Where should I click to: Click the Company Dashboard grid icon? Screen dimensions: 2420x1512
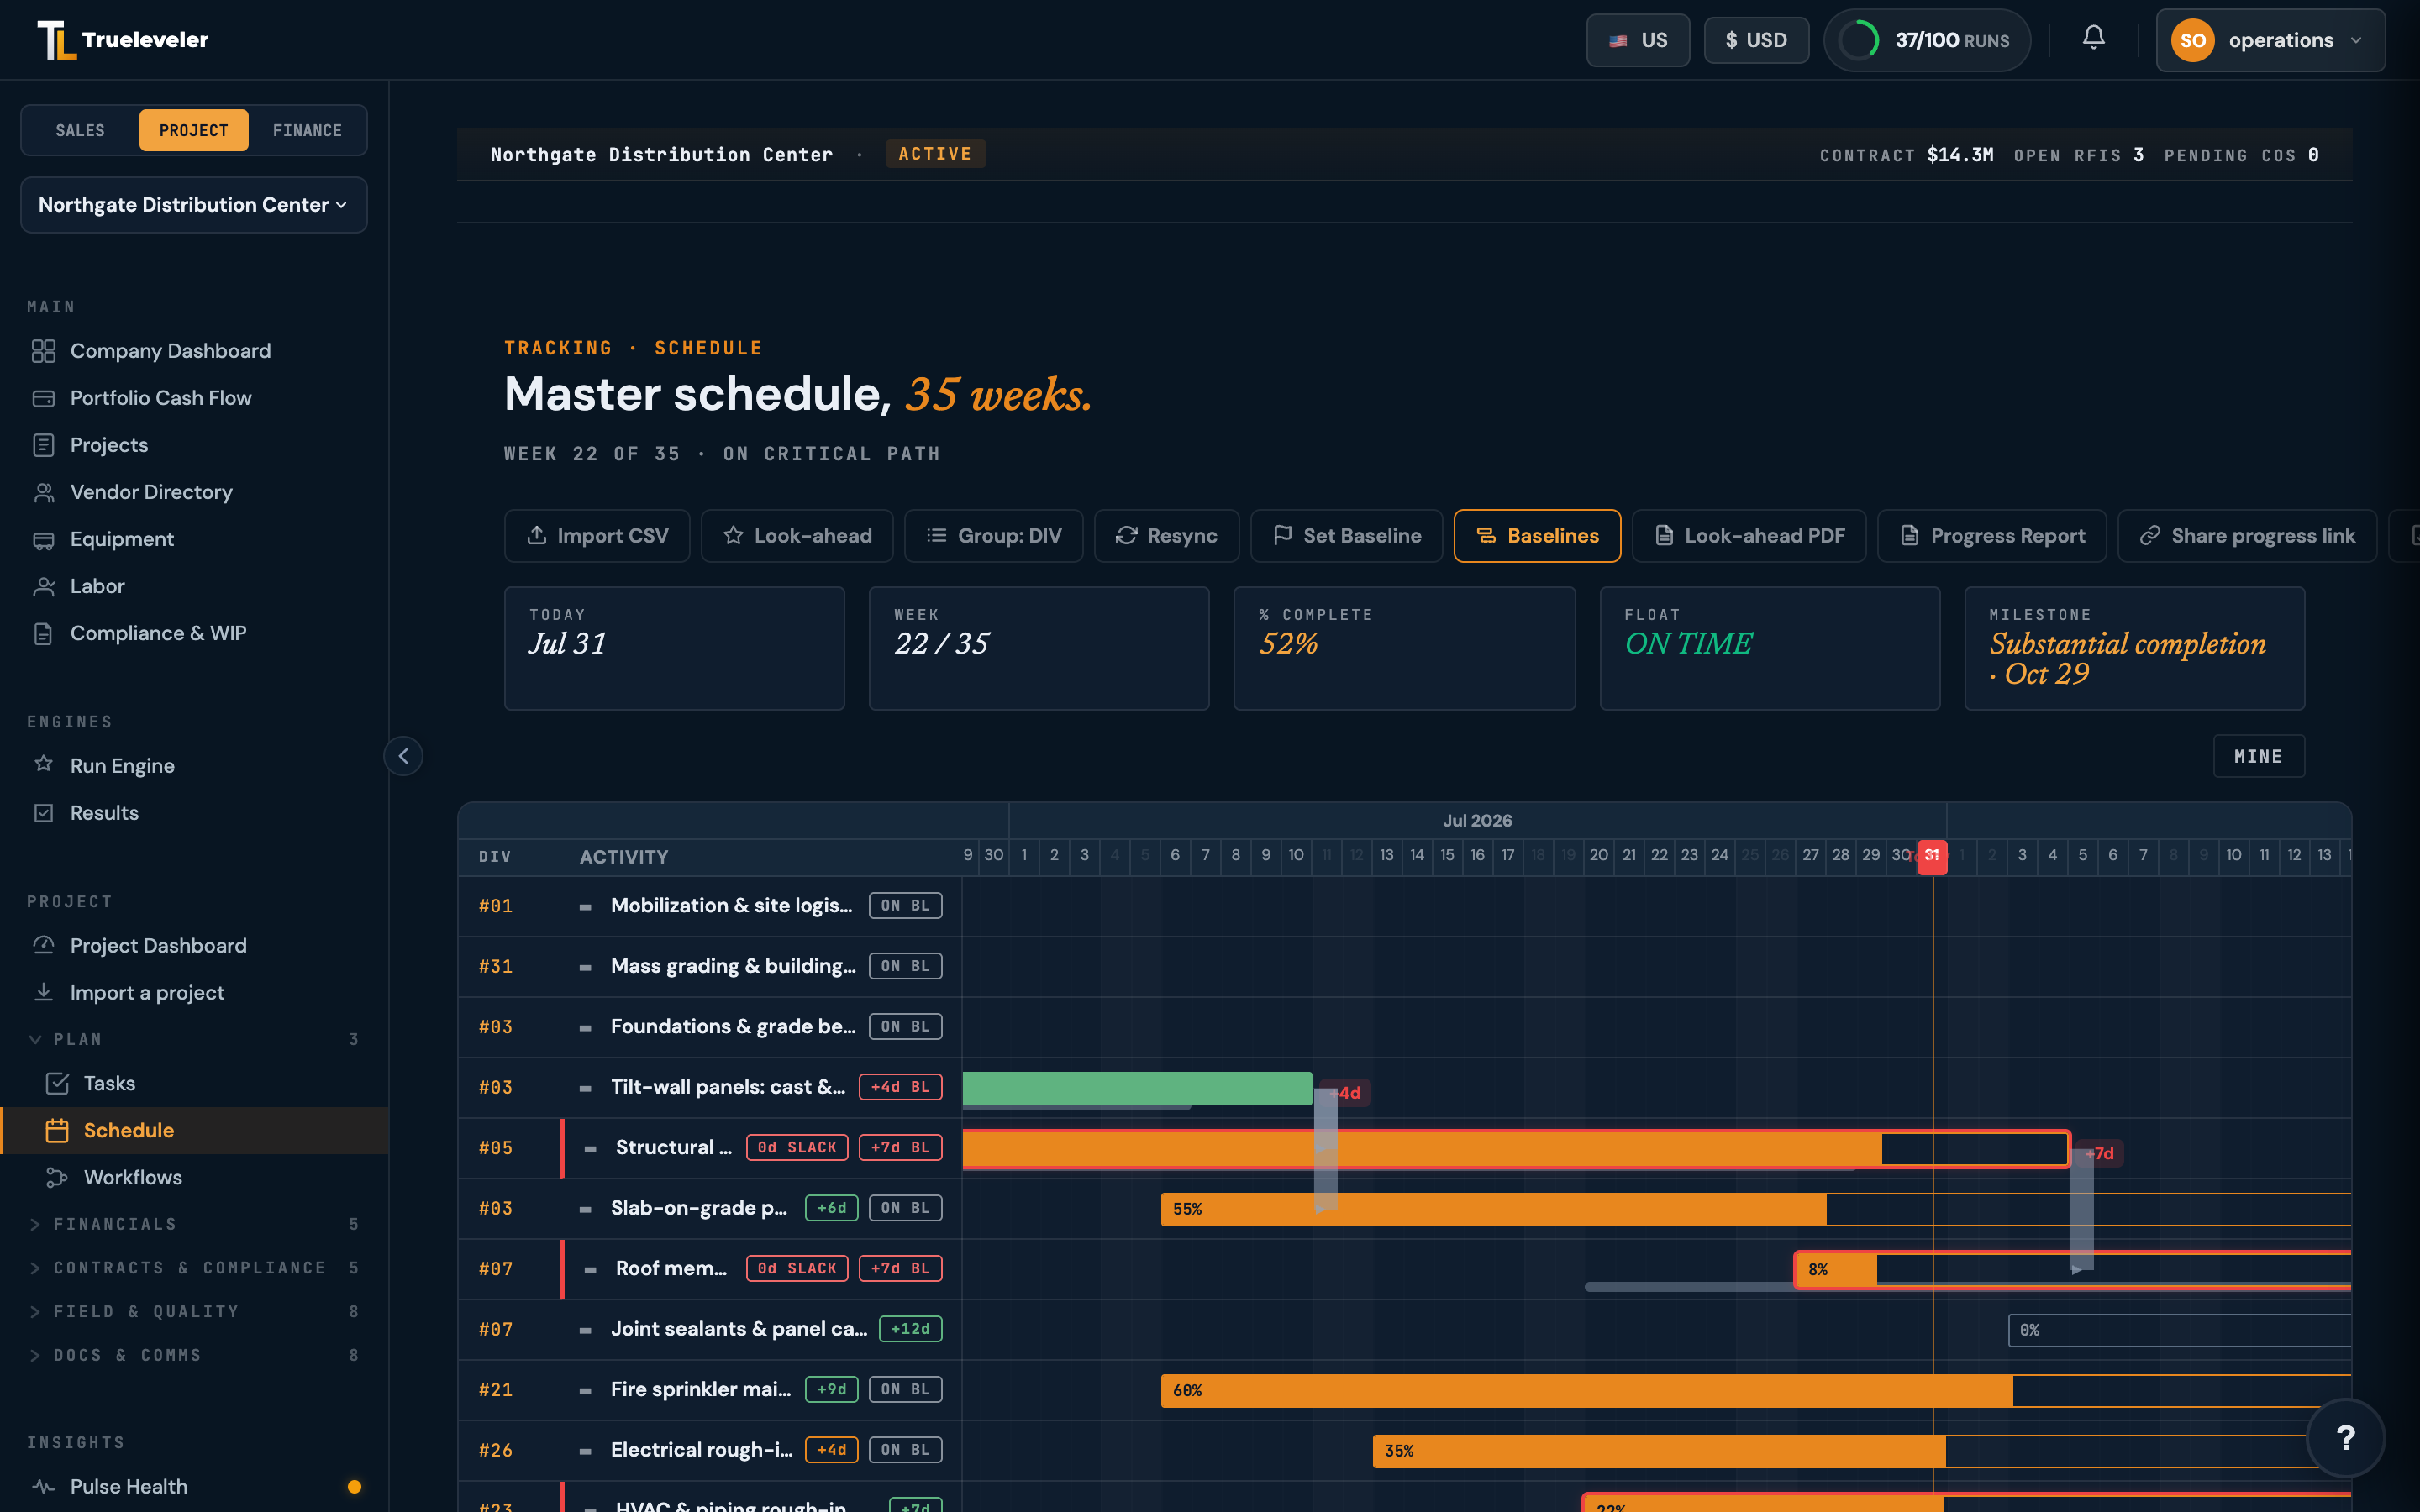pyautogui.click(x=43, y=351)
